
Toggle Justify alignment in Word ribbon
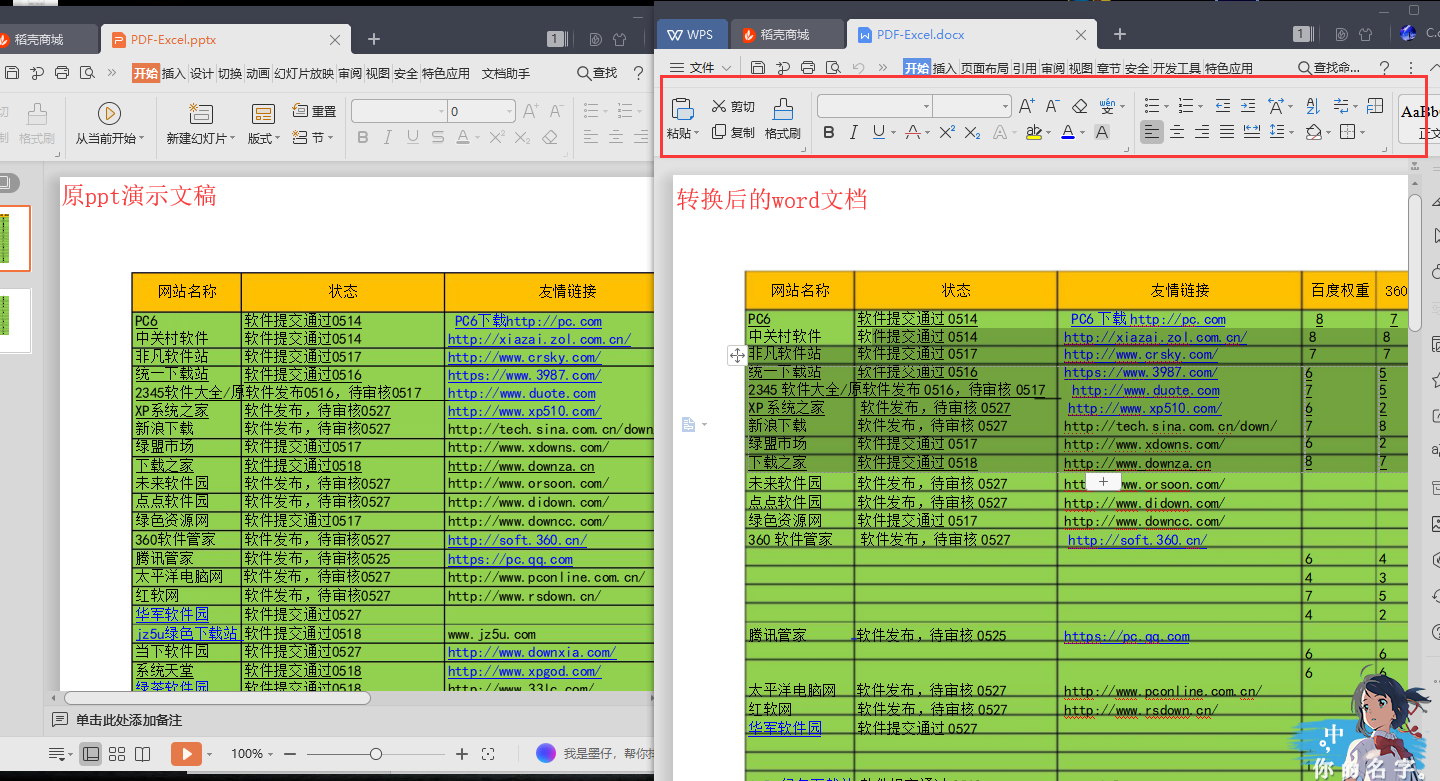1227,132
